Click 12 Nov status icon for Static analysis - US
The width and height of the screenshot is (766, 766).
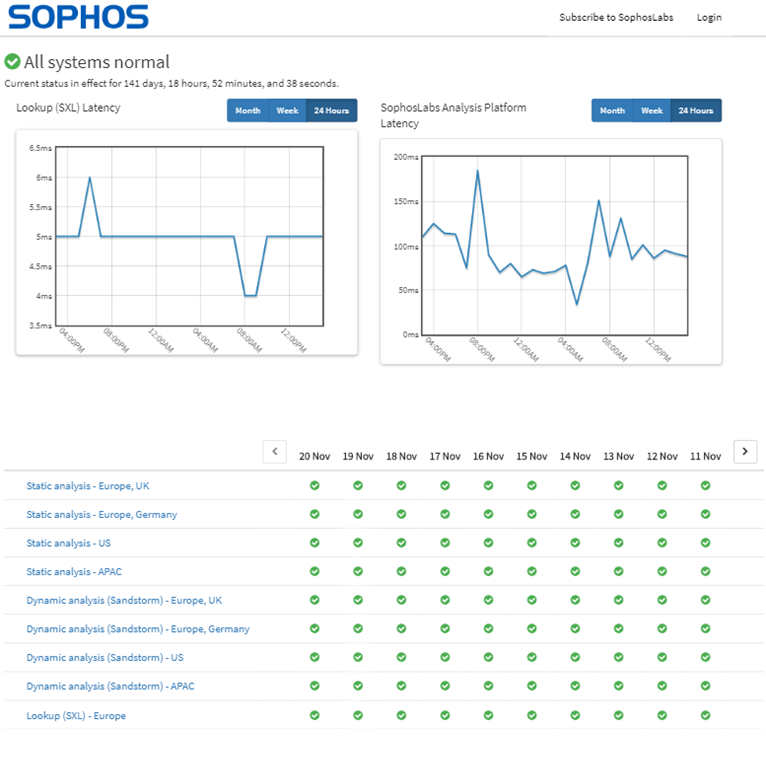coord(662,542)
